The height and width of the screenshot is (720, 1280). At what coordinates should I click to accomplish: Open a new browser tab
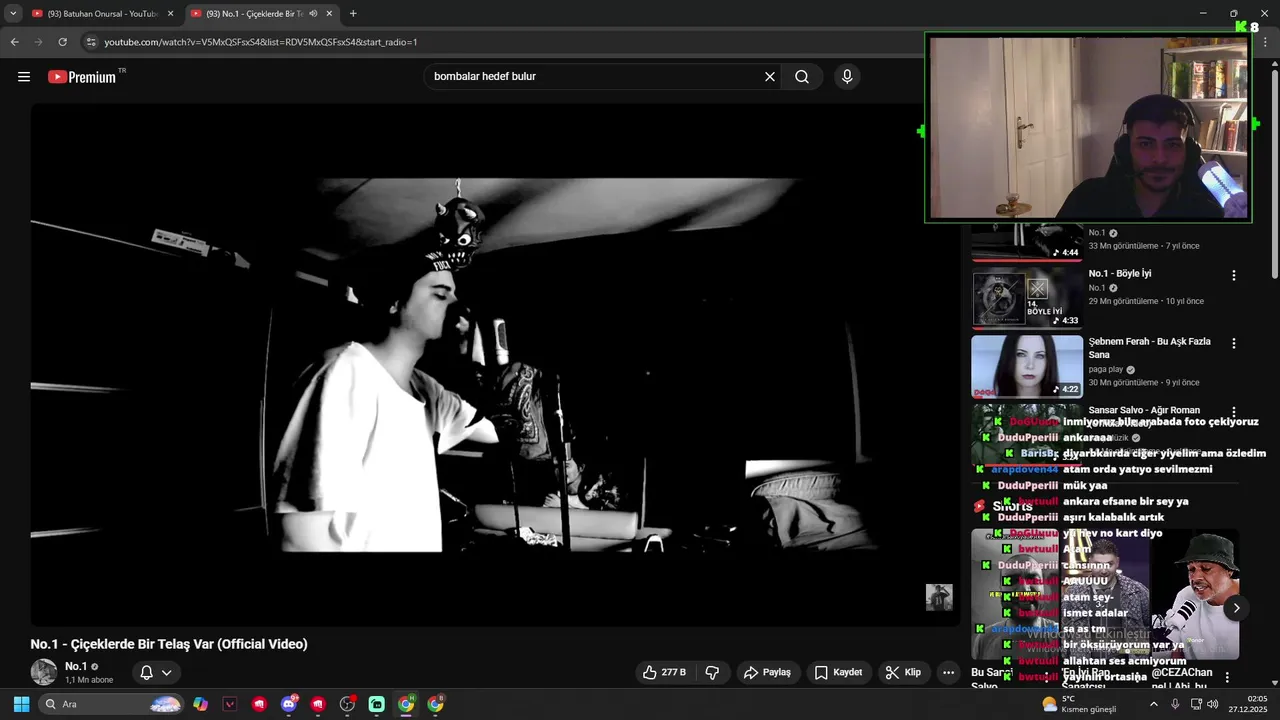coord(353,14)
